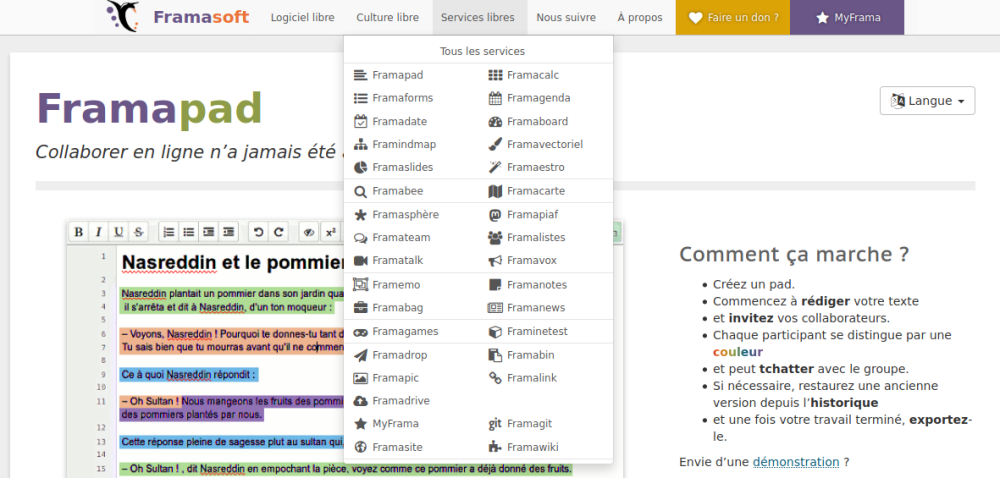
Task: Click bullet list button in pad preview
Action: point(189,232)
